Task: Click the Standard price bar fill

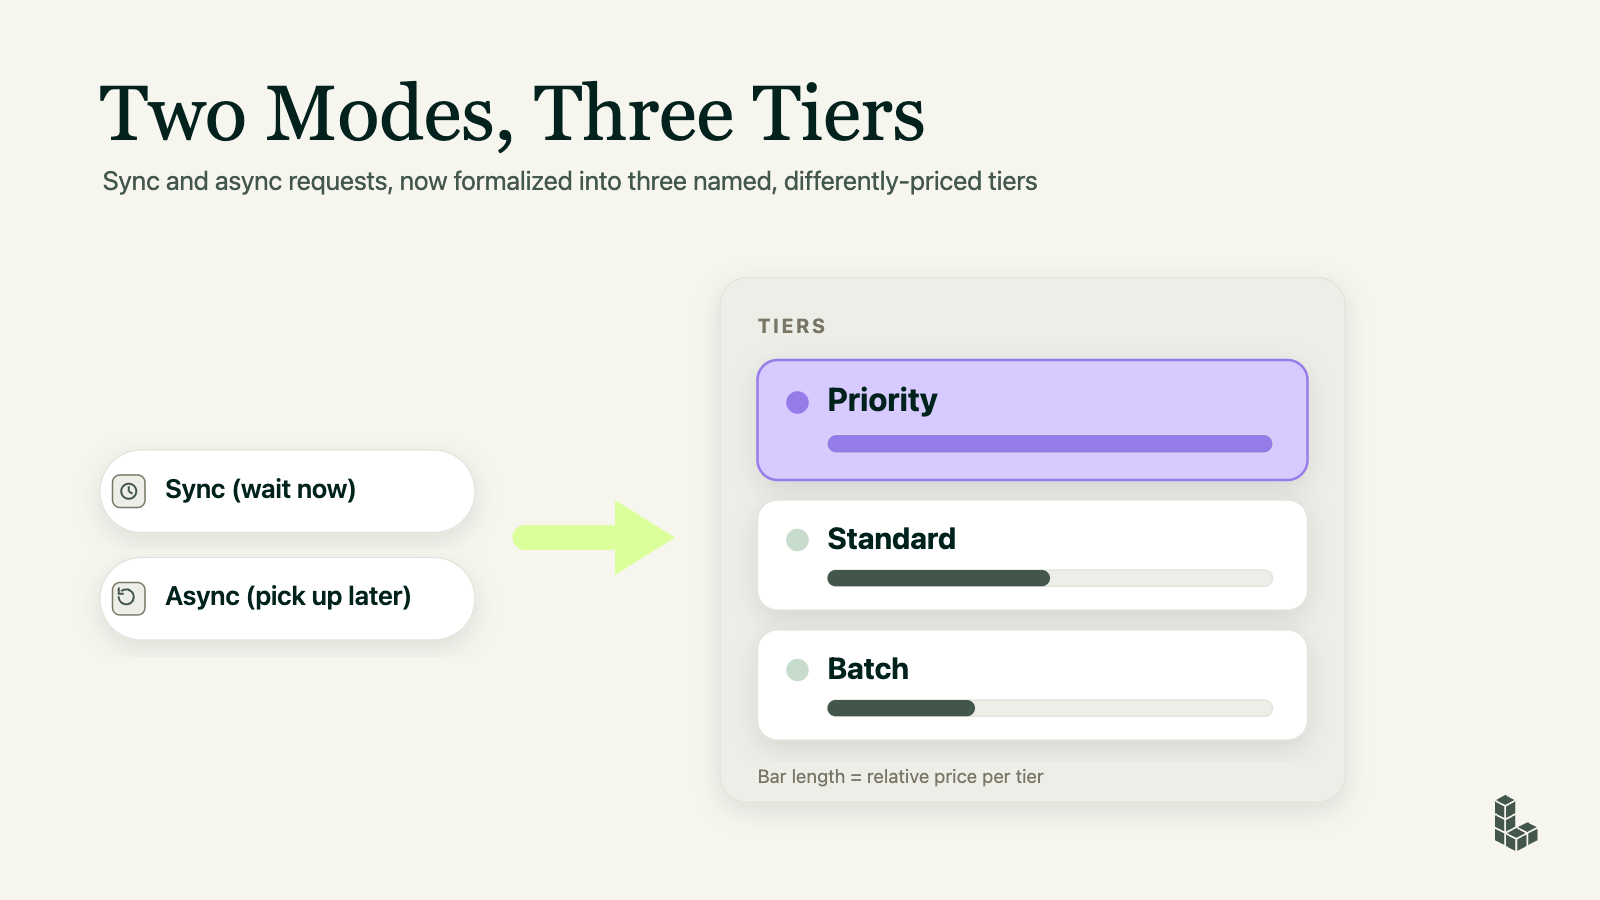Action: [x=939, y=578]
